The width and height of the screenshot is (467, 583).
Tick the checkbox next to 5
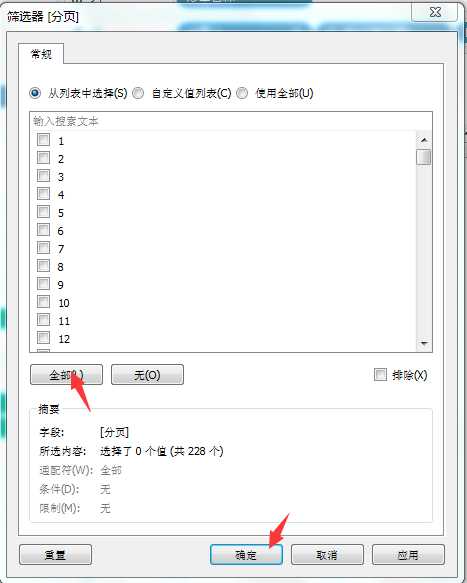click(x=44, y=212)
